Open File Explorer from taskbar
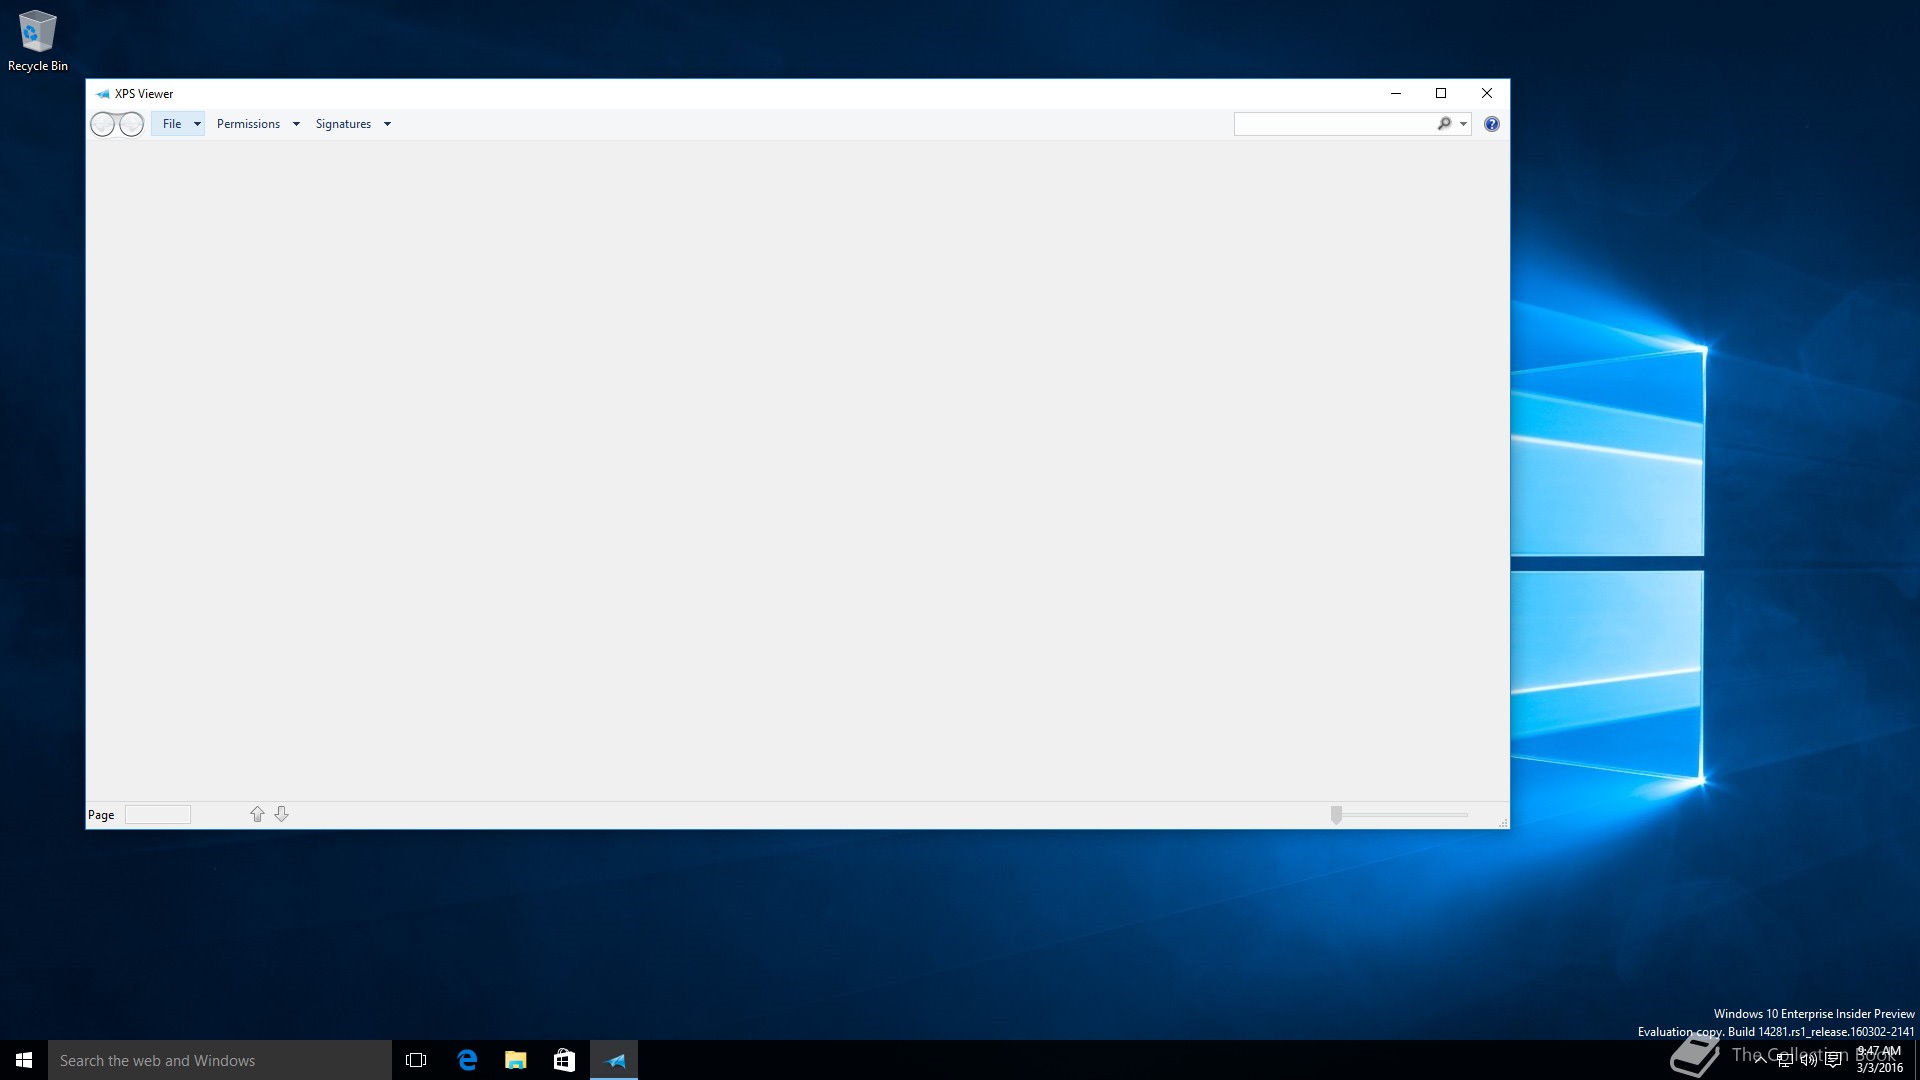Screen dimensions: 1920x1080 click(x=516, y=1060)
